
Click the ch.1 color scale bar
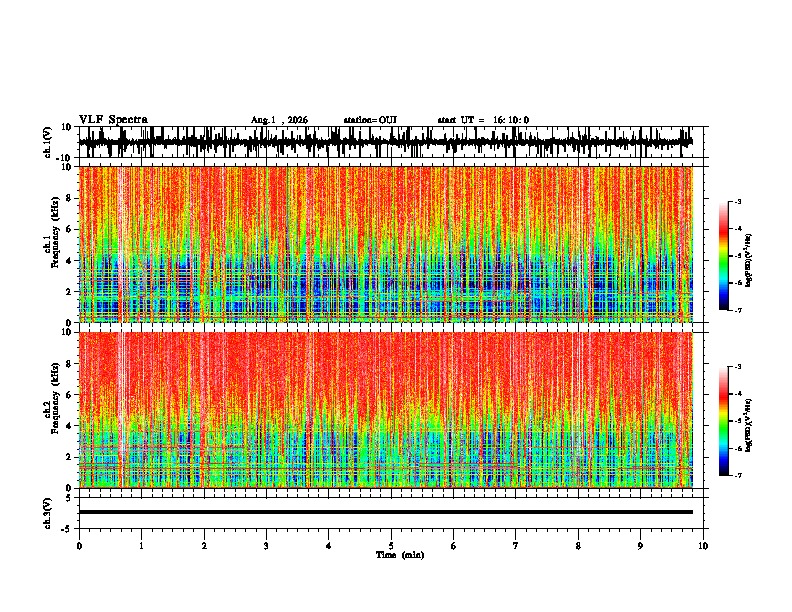click(723, 256)
